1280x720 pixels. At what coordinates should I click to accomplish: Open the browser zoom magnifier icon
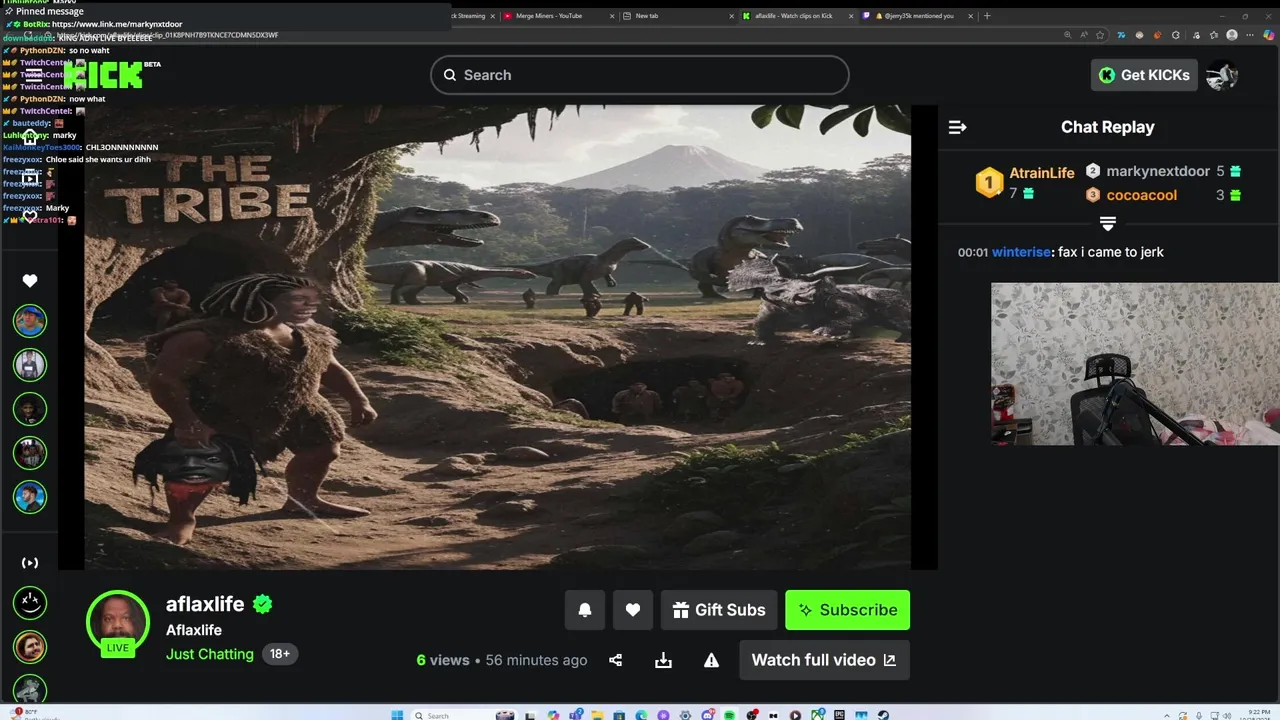1068,35
